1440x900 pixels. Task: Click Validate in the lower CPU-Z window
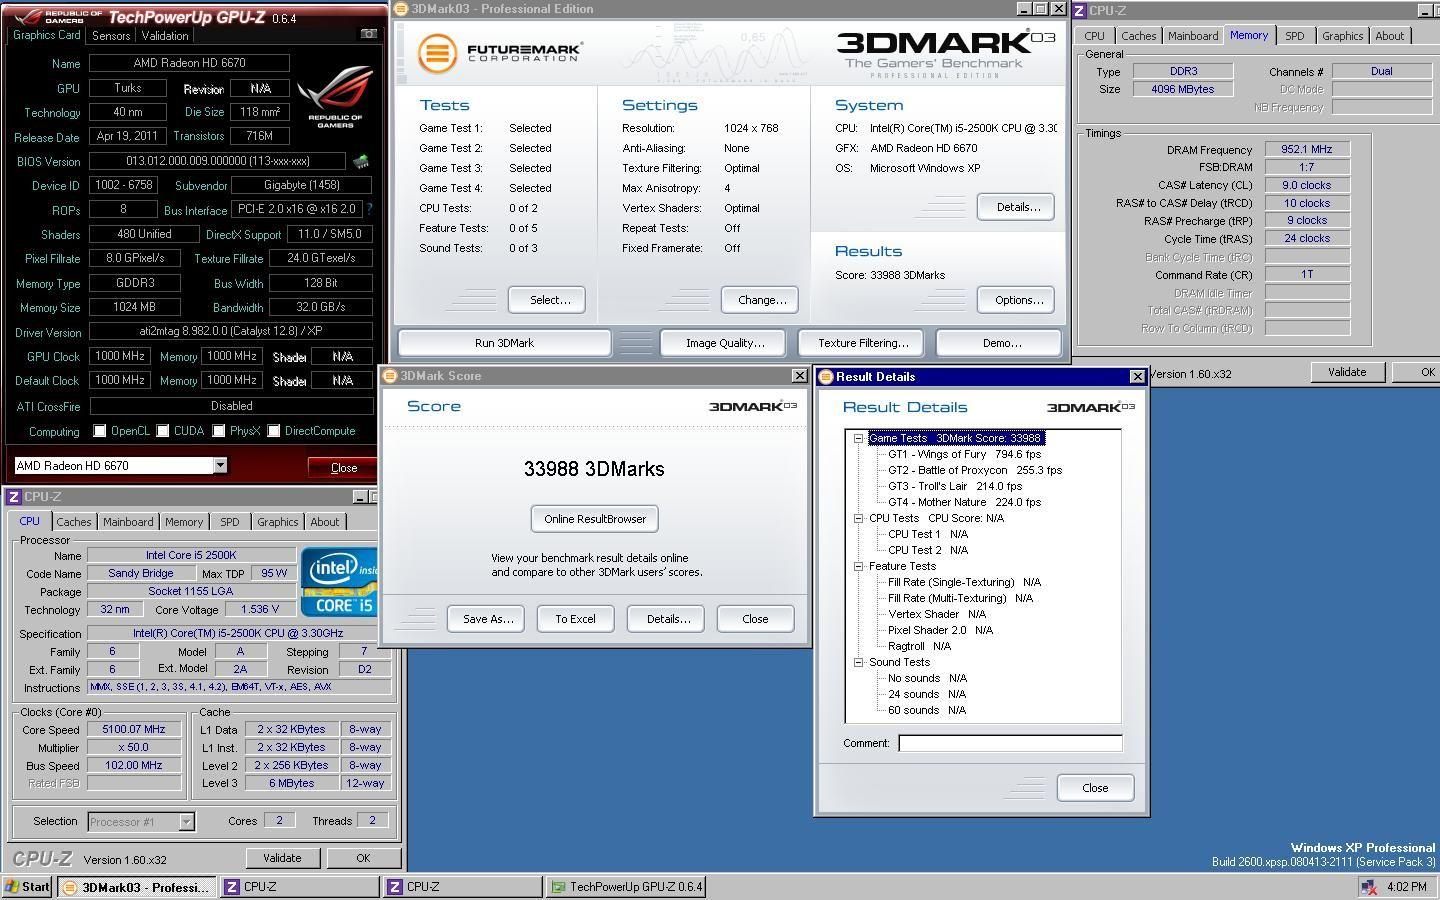point(282,858)
